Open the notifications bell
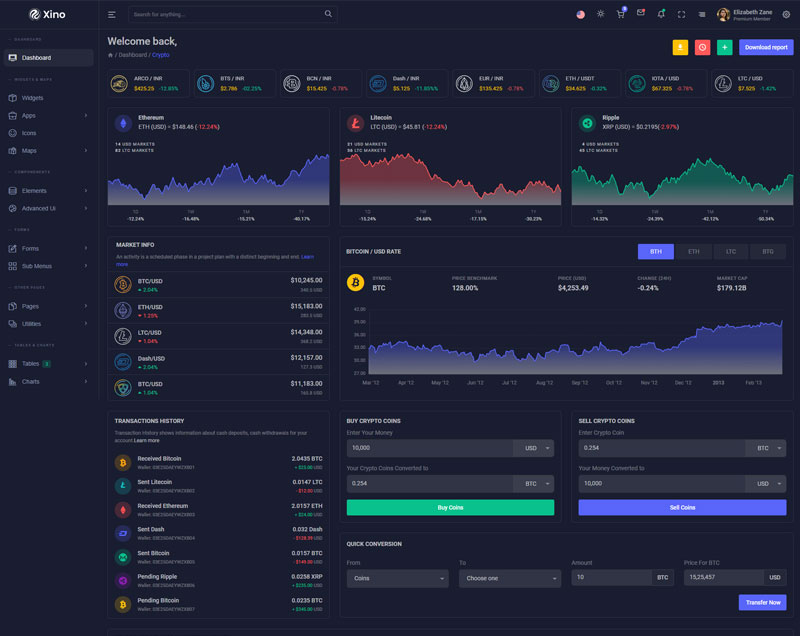 pos(660,14)
